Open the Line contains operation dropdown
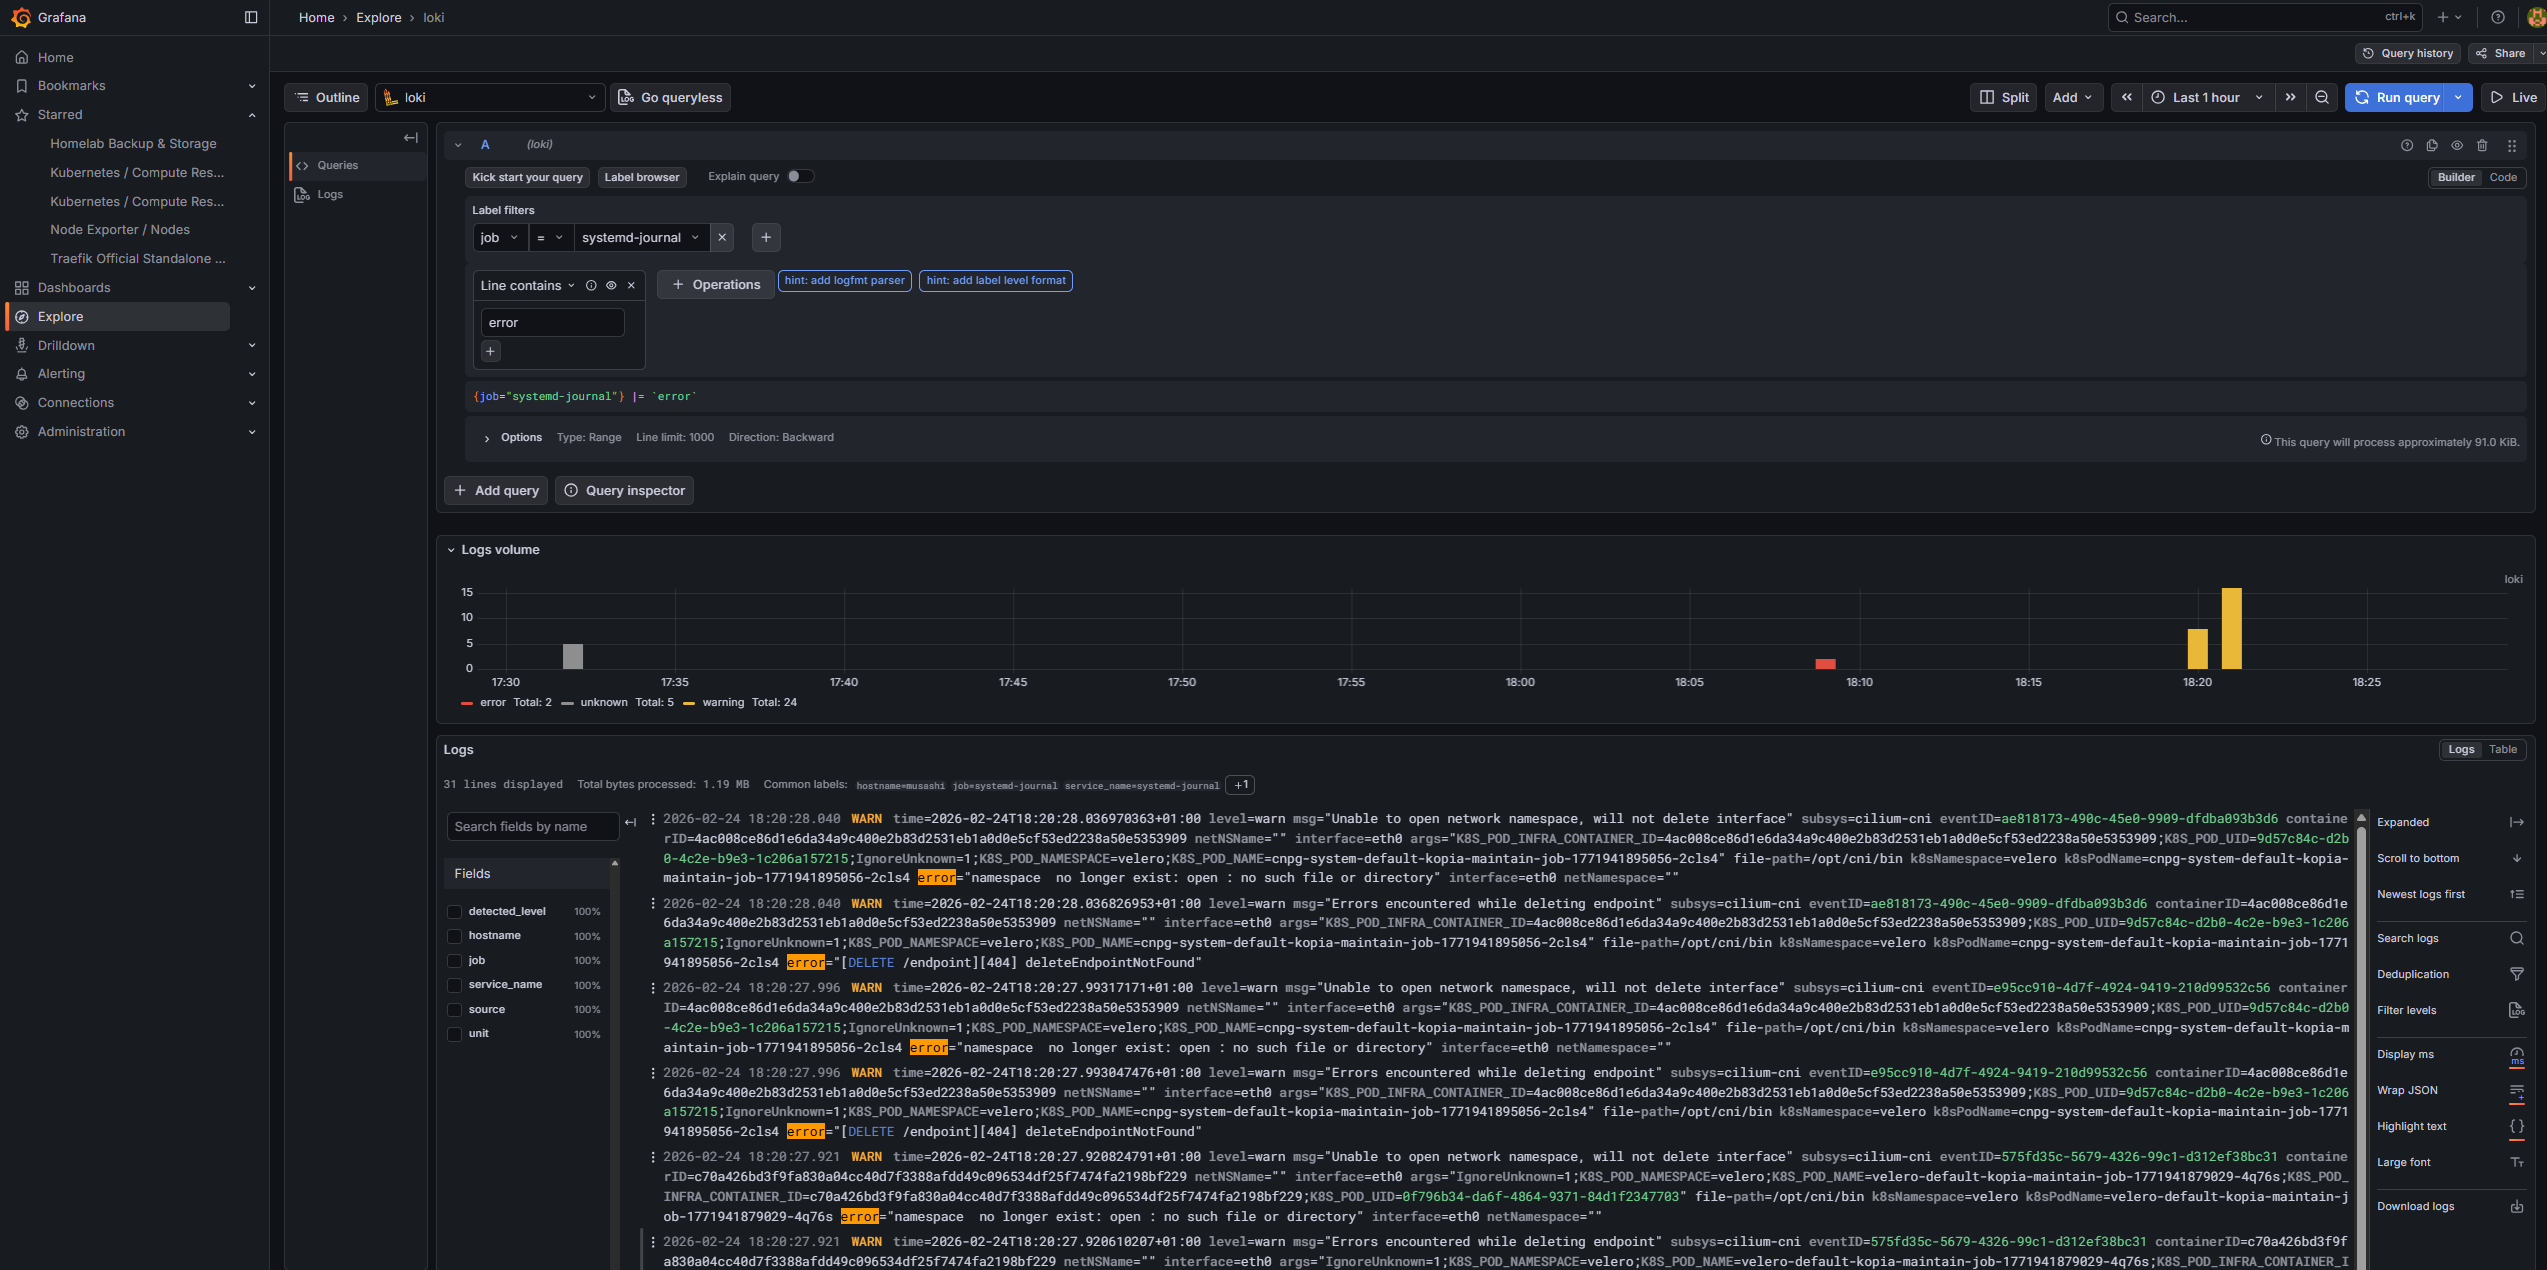Screen dimensions: 2547x1270 526,285
